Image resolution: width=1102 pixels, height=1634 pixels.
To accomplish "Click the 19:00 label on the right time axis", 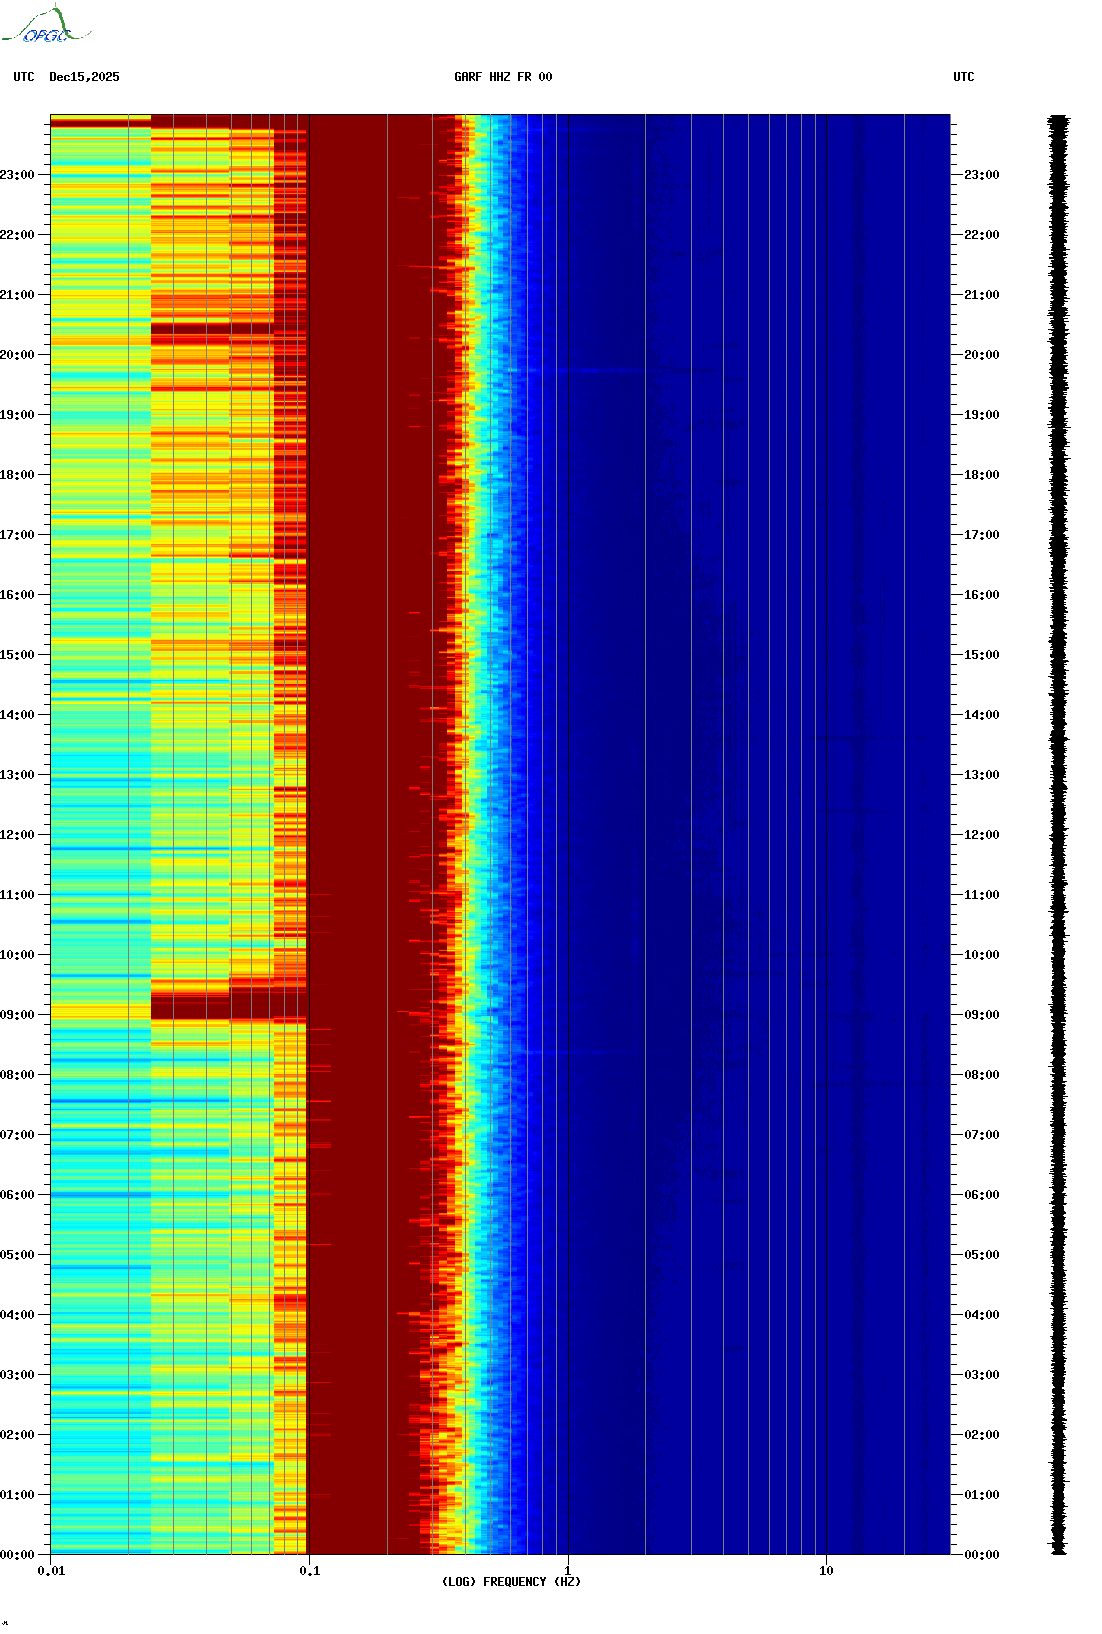I will tap(982, 415).
